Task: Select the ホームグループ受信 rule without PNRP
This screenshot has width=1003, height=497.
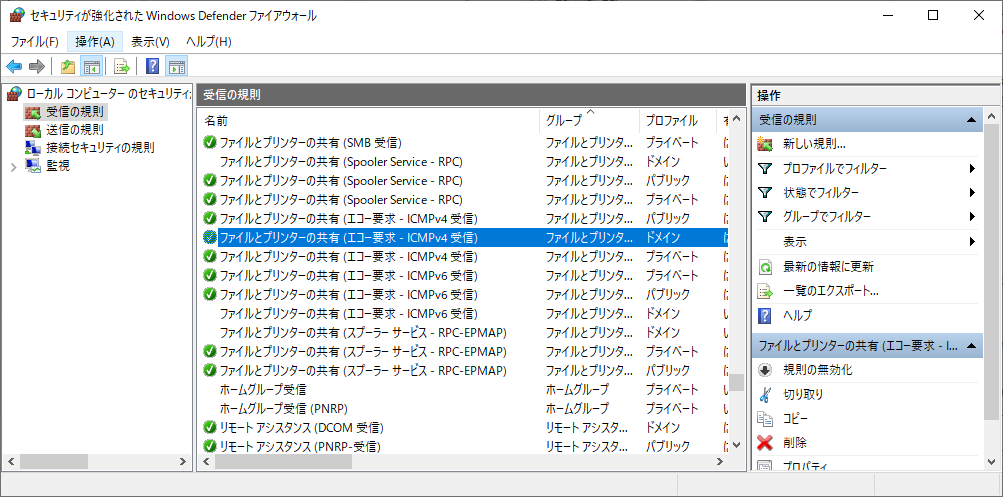Action: pos(463,389)
